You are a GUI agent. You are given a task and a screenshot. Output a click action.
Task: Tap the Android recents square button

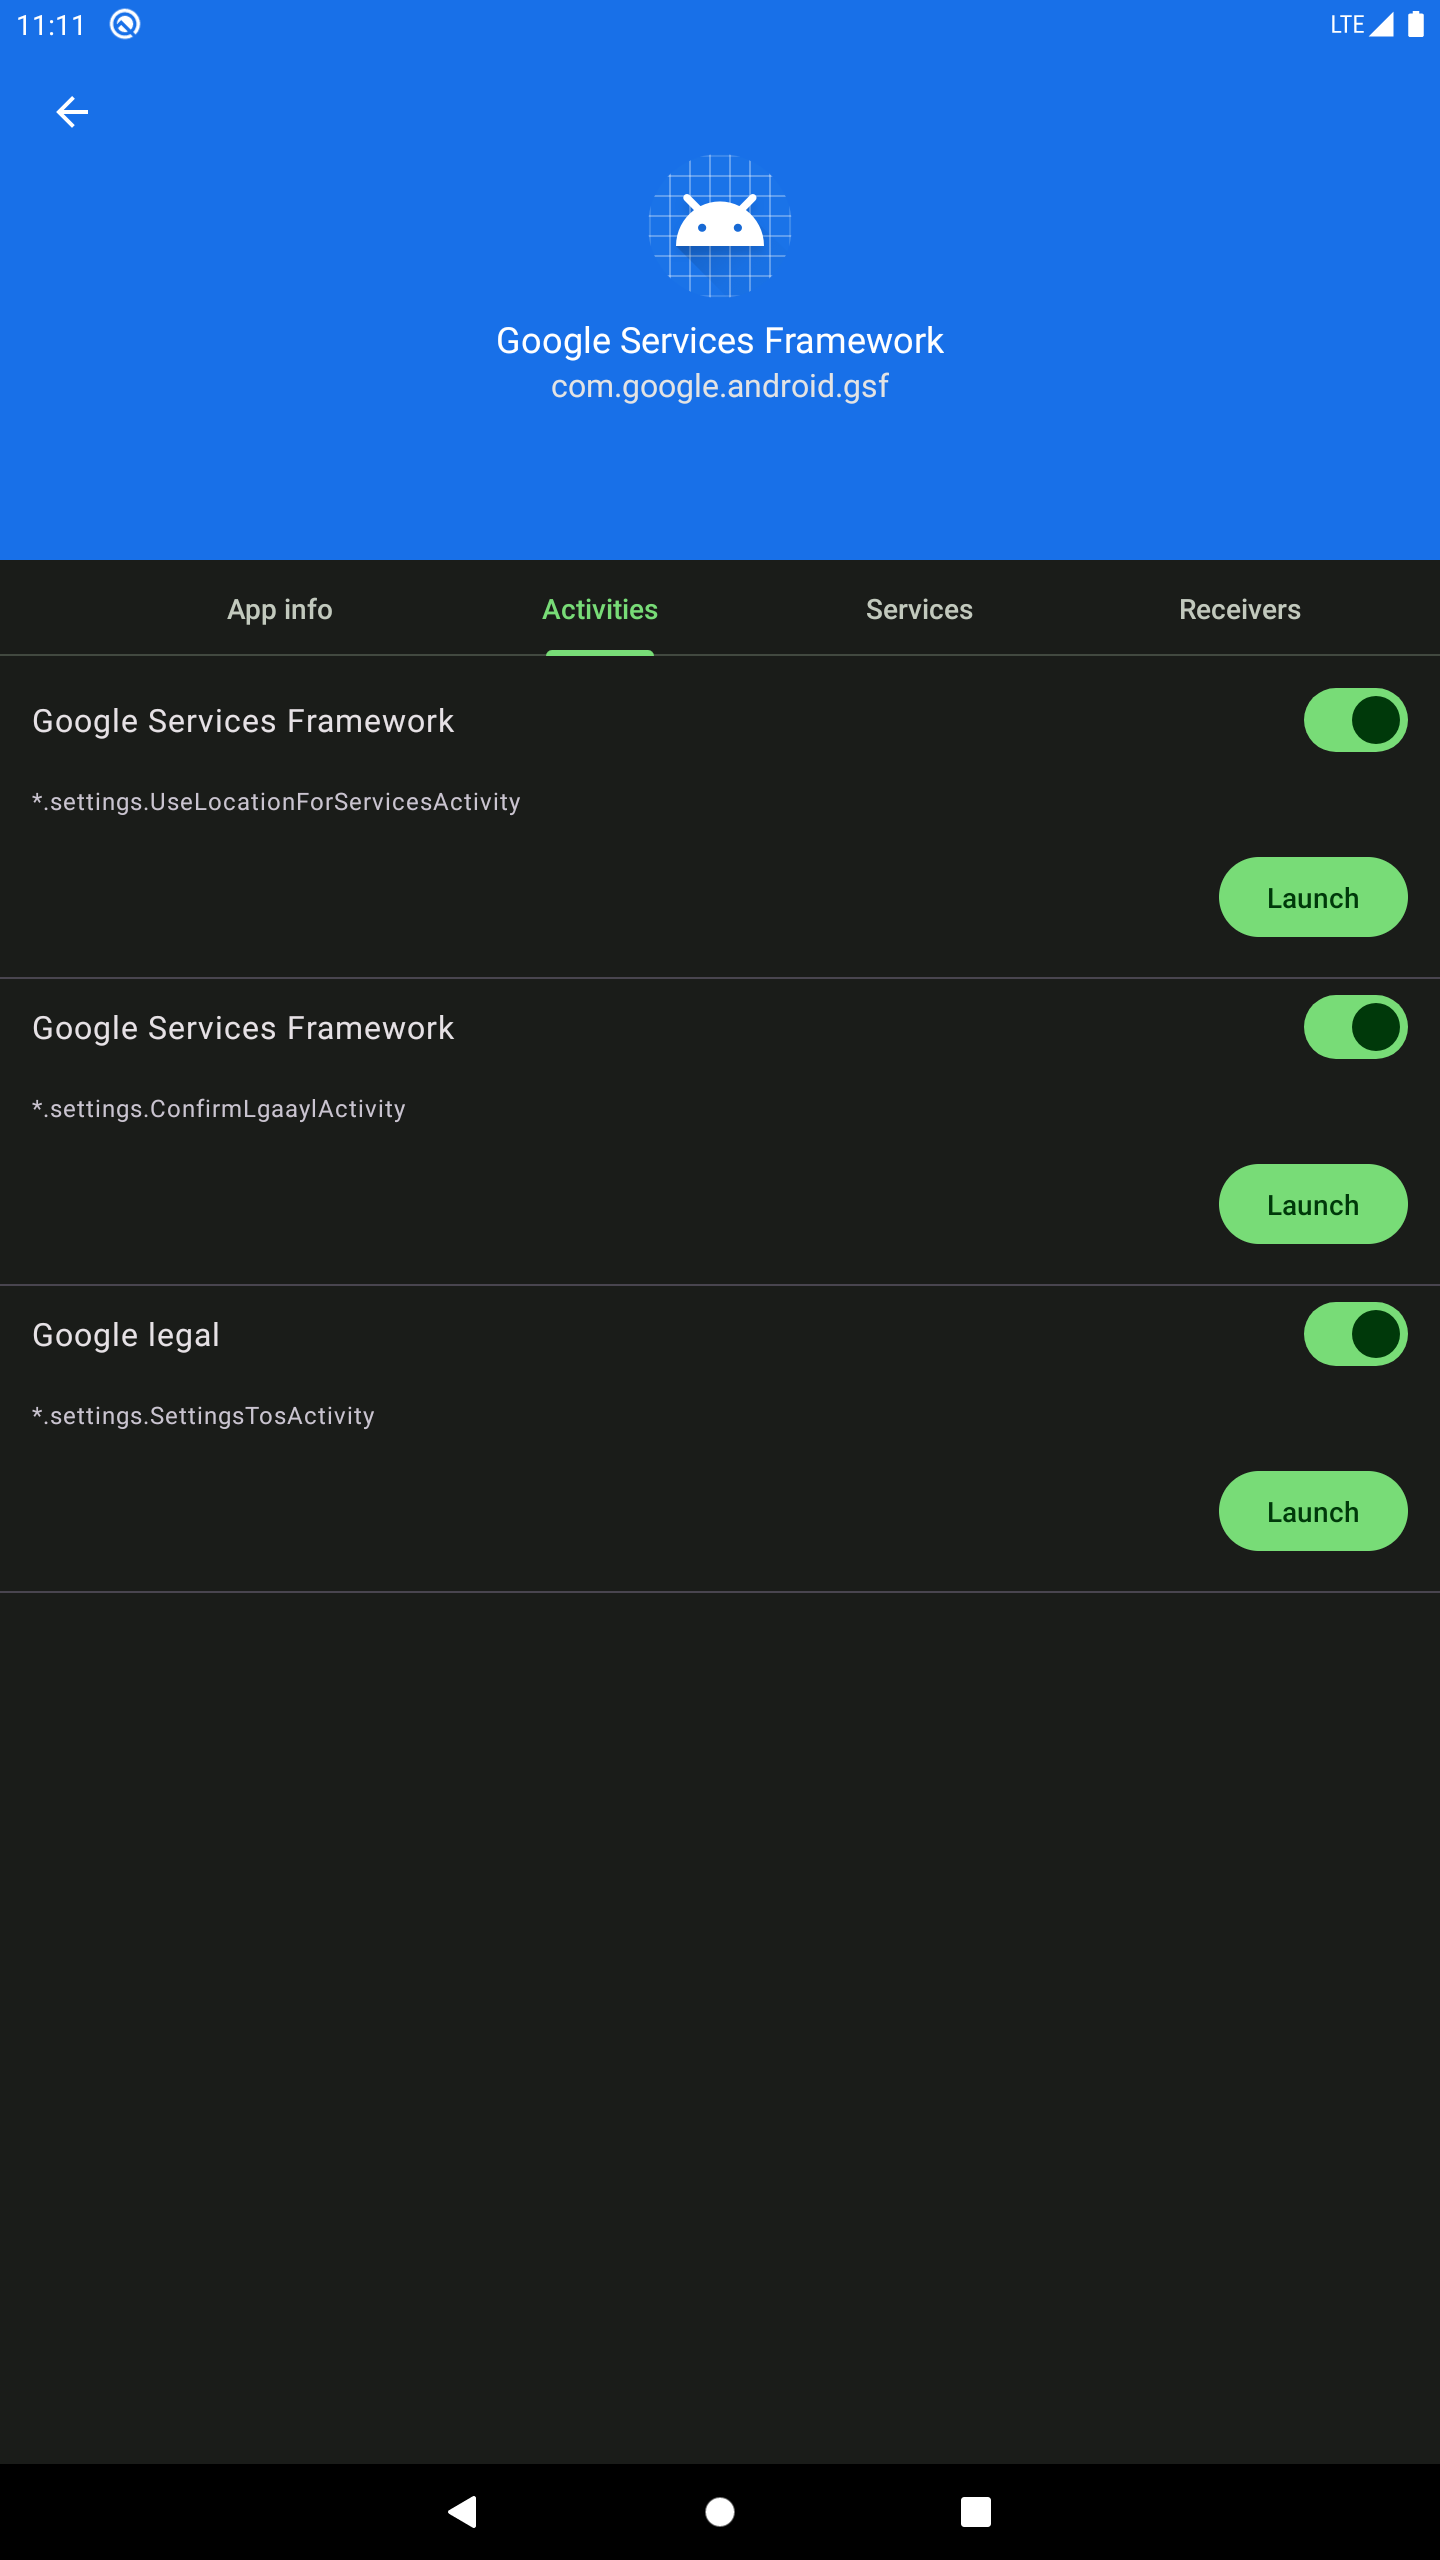point(976,2511)
